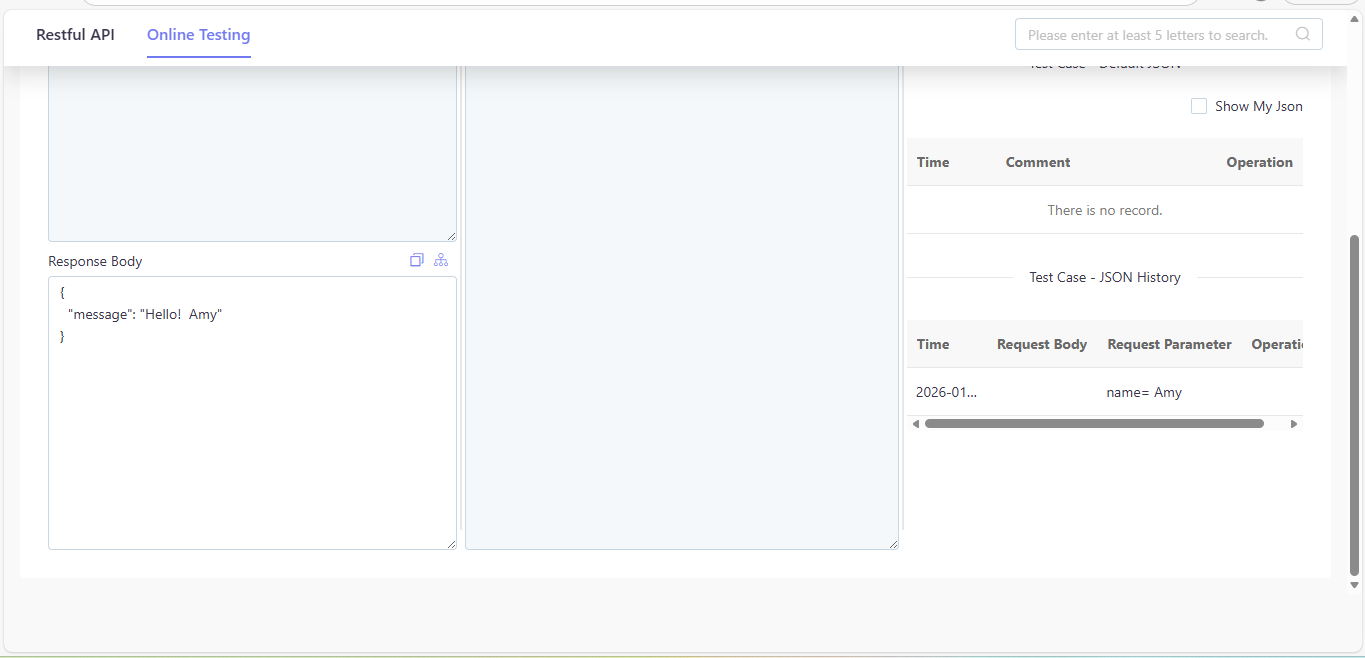The image size is (1365, 658).
Task: Click the middle gray panel resize handle
Action: click(894, 544)
